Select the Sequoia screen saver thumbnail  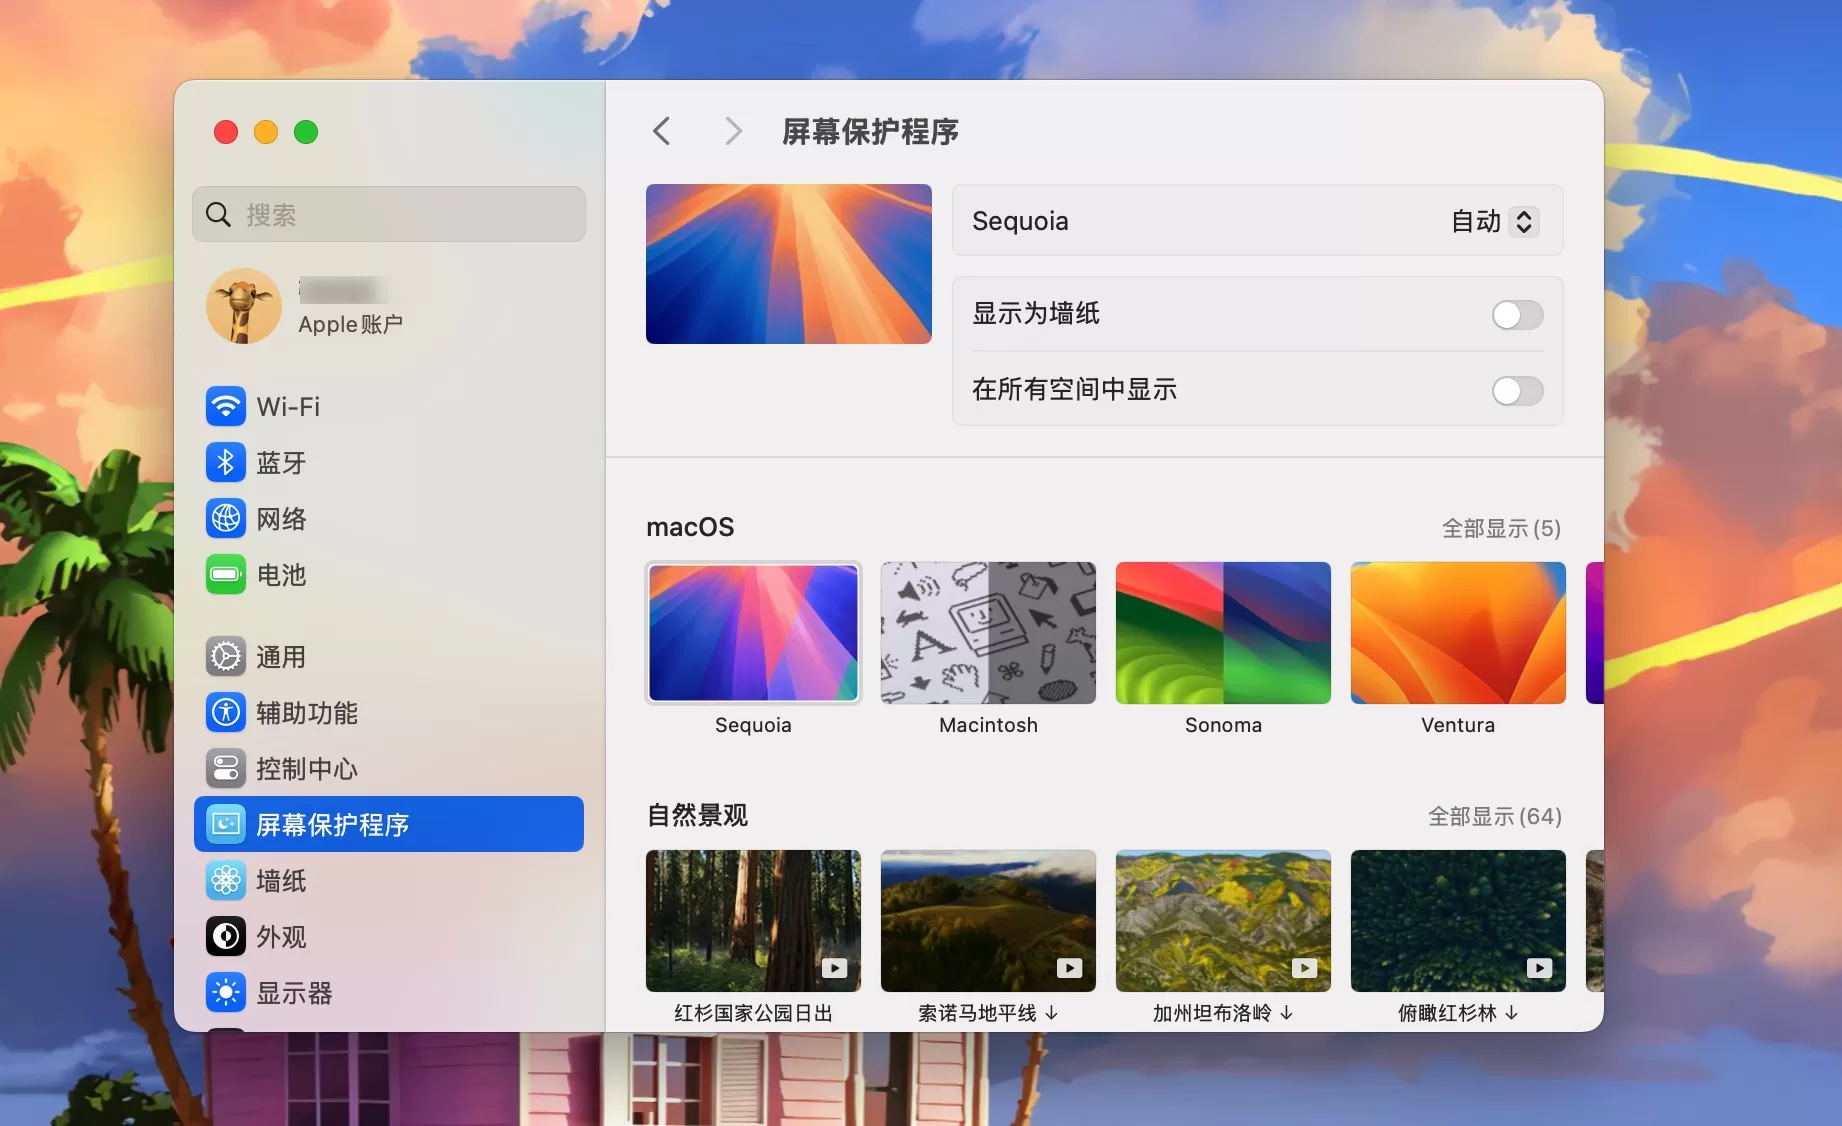pos(753,633)
